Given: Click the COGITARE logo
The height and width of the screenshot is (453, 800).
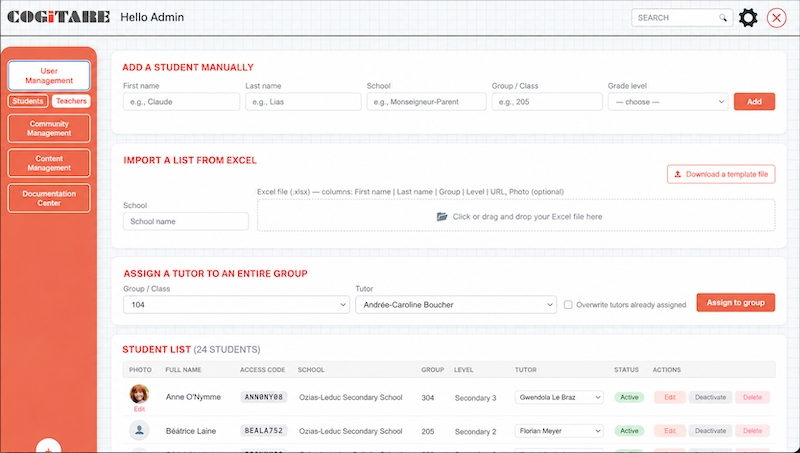Looking at the screenshot, I should click(59, 17).
